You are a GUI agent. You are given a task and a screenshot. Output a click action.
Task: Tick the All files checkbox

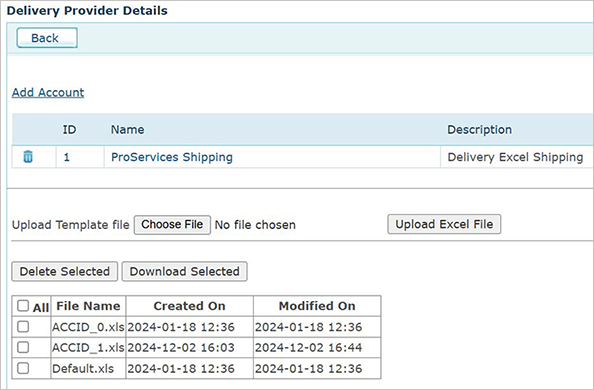click(23, 305)
